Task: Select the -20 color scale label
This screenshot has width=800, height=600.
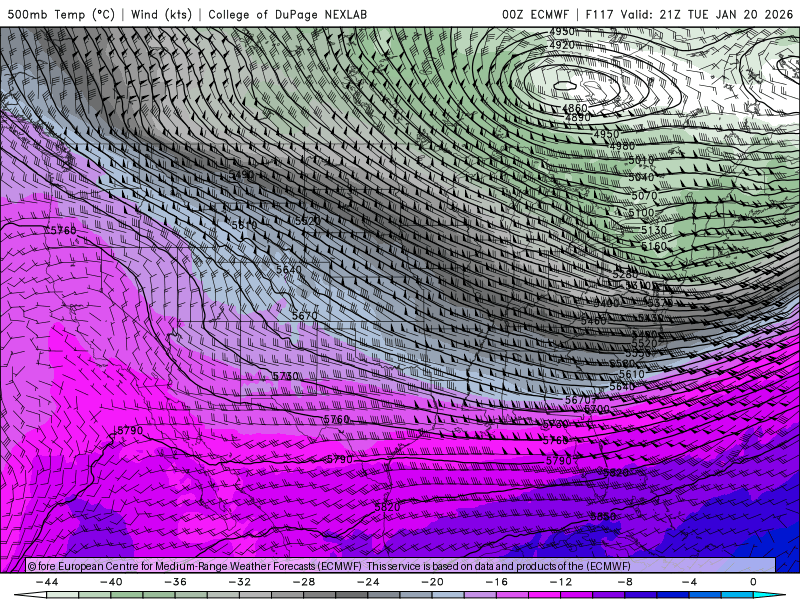Action: pyautogui.click(x=433, y=582)
